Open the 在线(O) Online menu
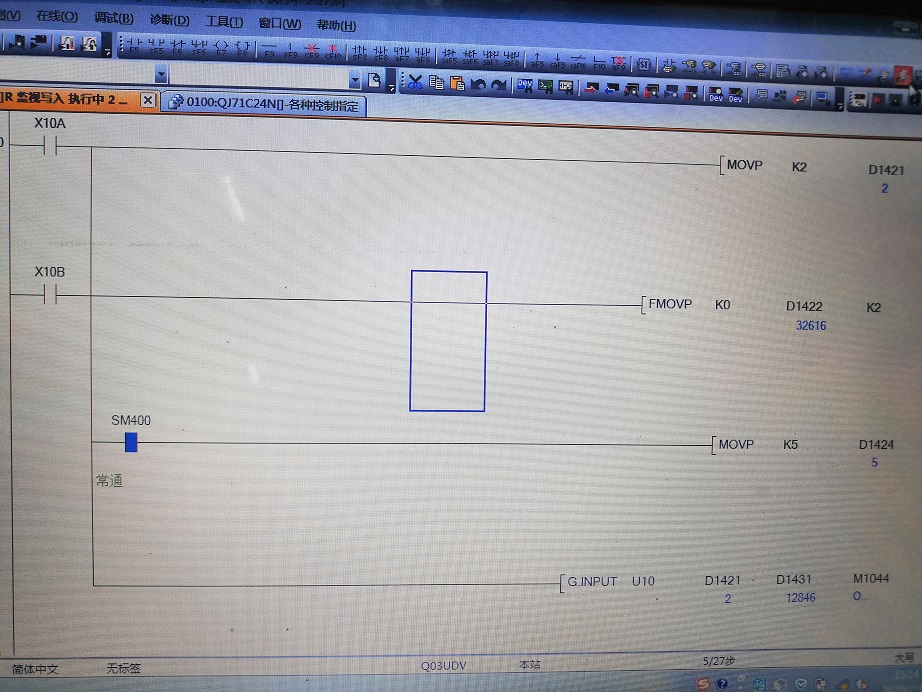The height and width of the screenshot is (692, 922). (x=56, y=19)
